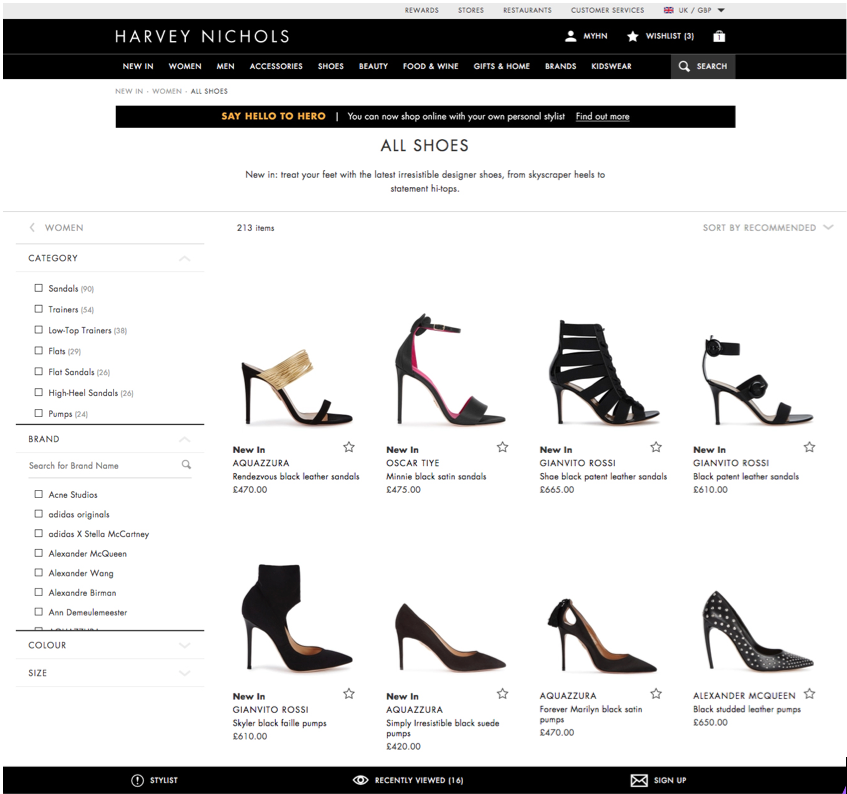Check the Alexander McQueen brand filter

coord(38,553)
